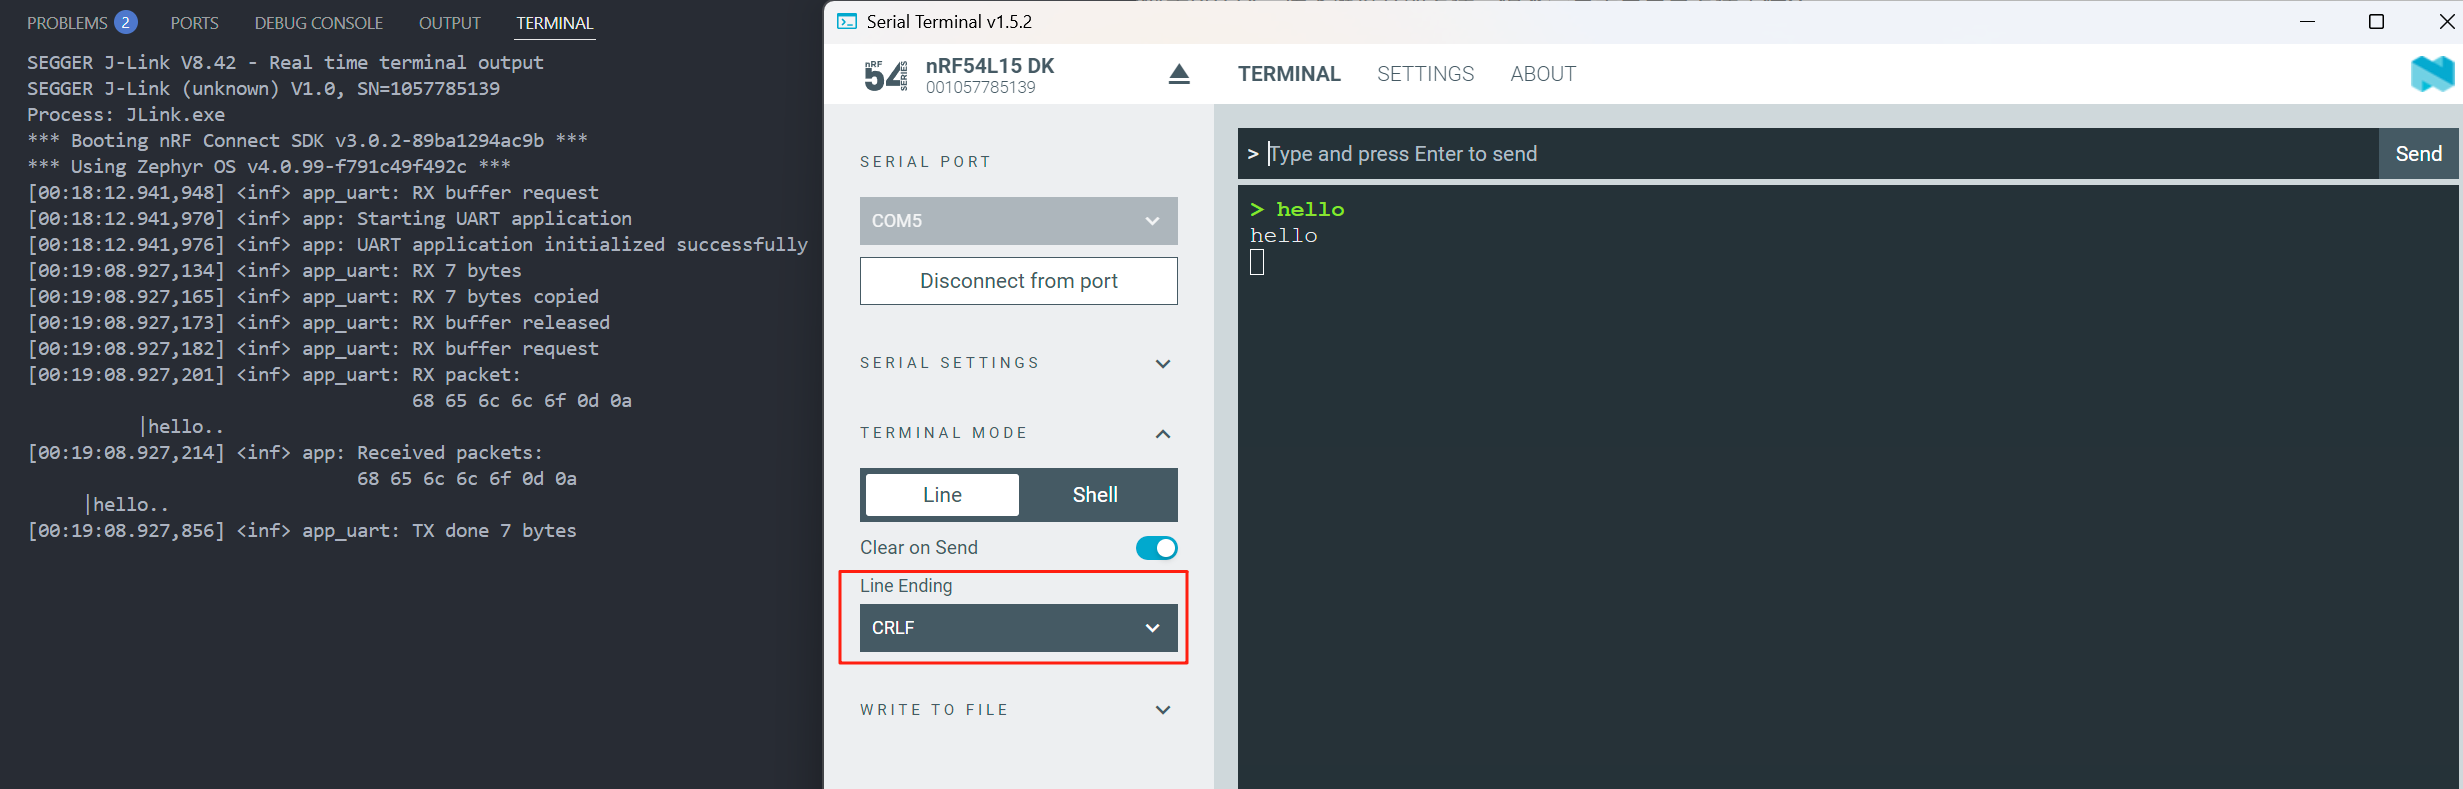Open the SETTINGS tab
2463x789 pixels.
pos(1425,74)
